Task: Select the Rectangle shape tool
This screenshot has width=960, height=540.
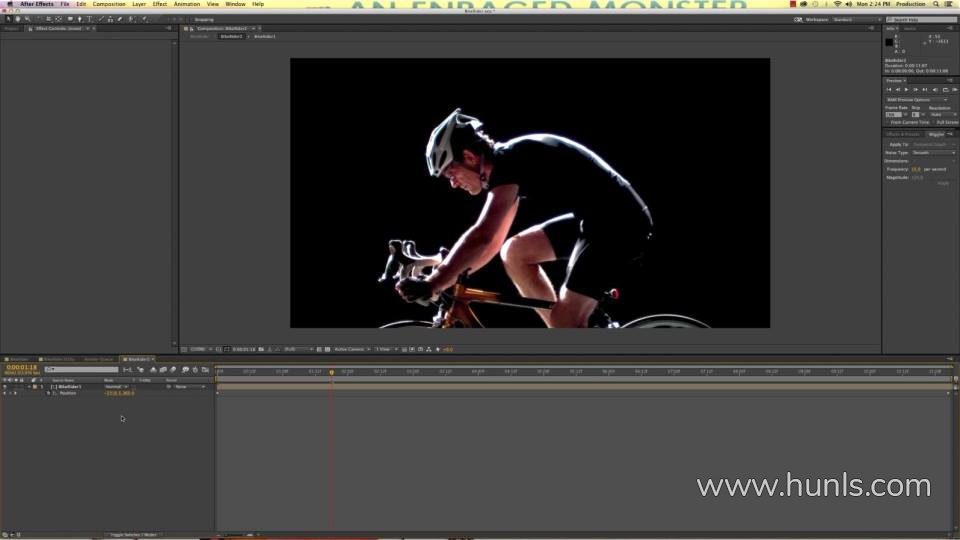Action: (x=70, y=19)
